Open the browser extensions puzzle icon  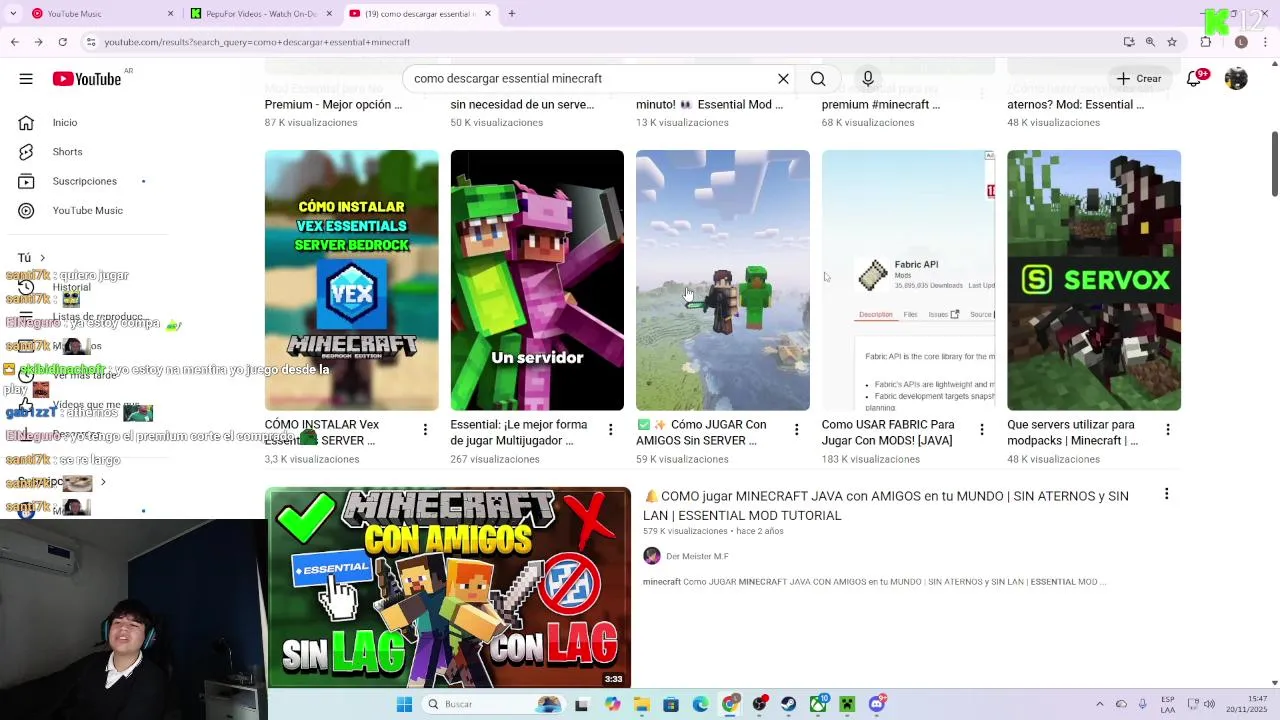coord(1206,42)
